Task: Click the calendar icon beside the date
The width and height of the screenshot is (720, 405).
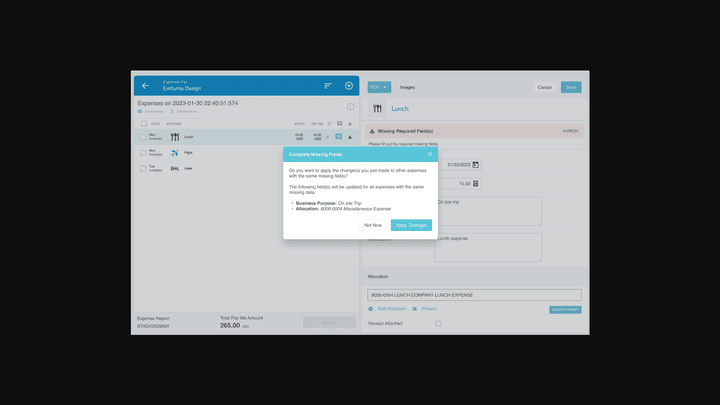Action: 476,164
